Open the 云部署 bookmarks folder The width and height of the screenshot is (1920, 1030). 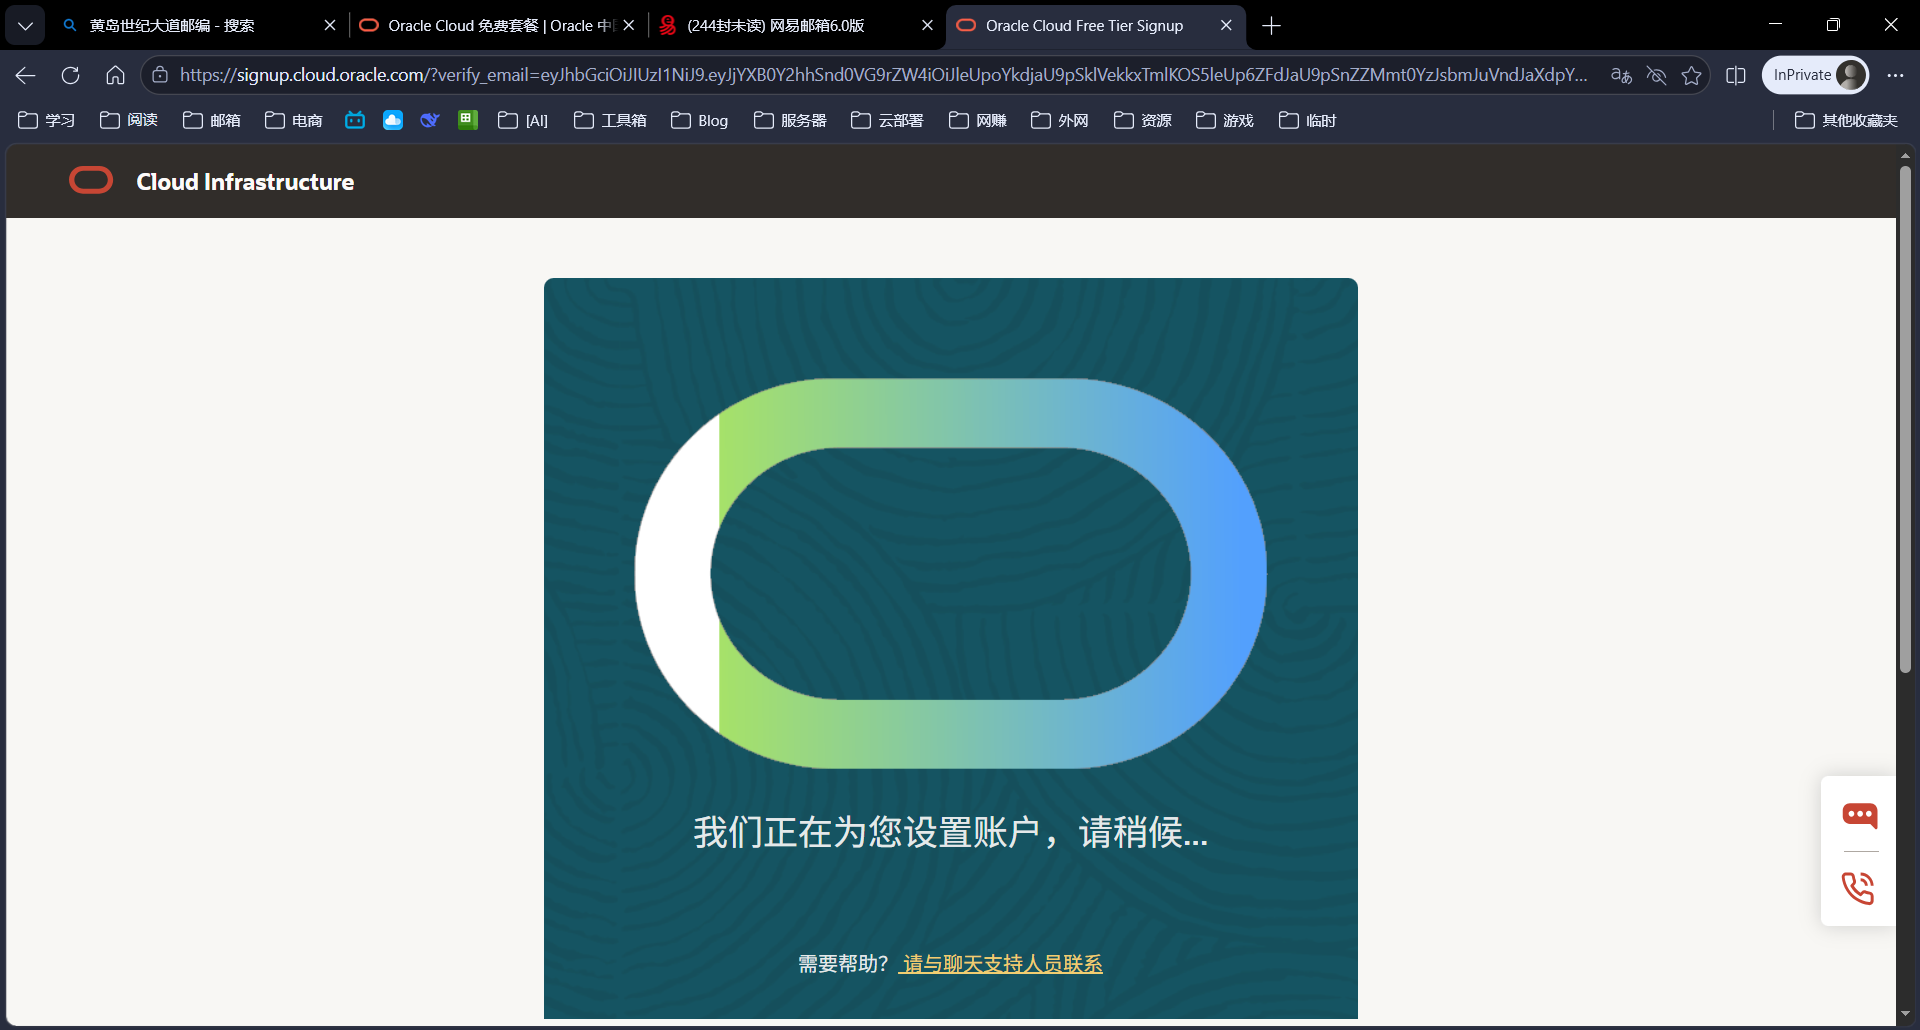pyautogui.click(x=887, y=120)
